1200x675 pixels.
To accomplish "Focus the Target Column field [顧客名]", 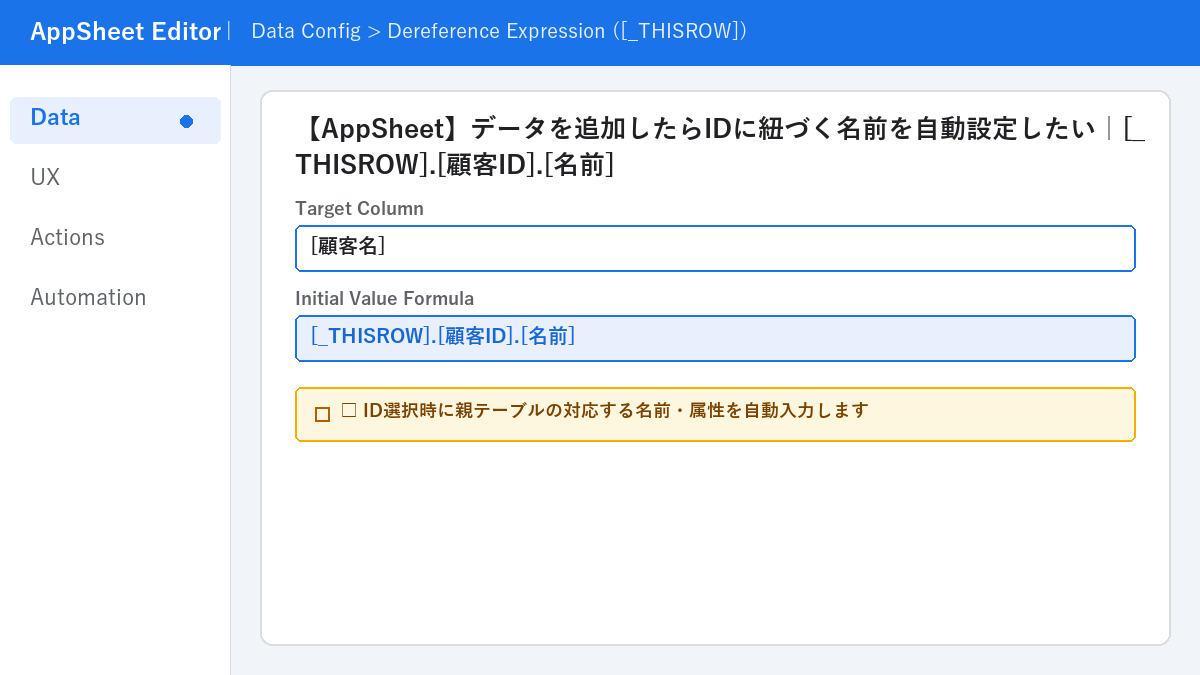I will [x=715, y=248].
